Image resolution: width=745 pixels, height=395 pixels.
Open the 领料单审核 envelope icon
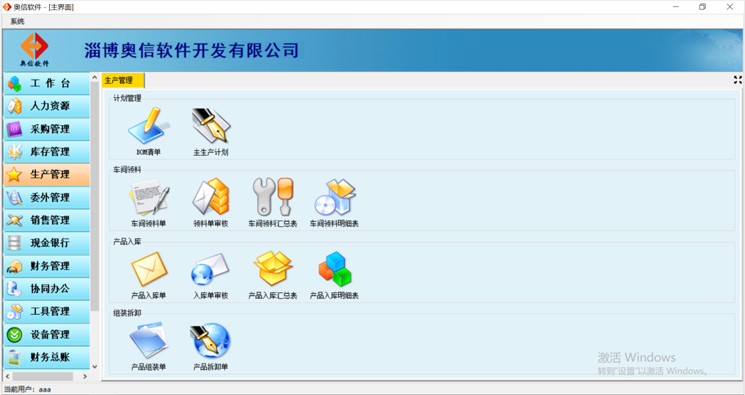click(x=211, y=197)
